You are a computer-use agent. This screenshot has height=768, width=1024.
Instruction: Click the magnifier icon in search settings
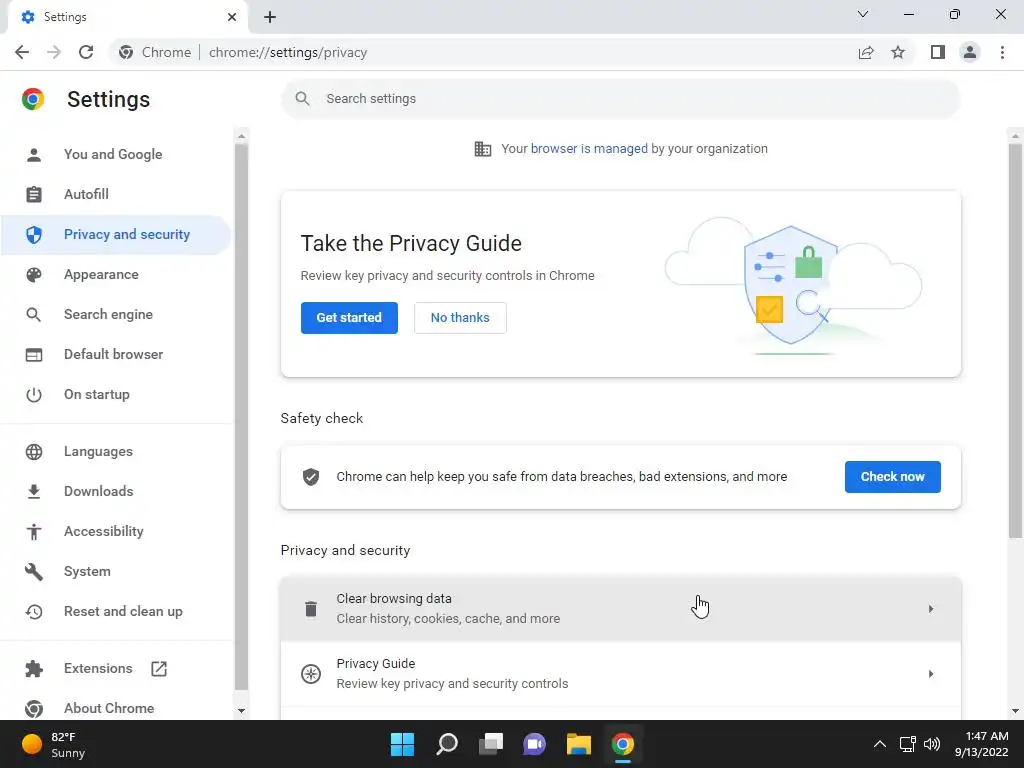click(x=302, y=99)
